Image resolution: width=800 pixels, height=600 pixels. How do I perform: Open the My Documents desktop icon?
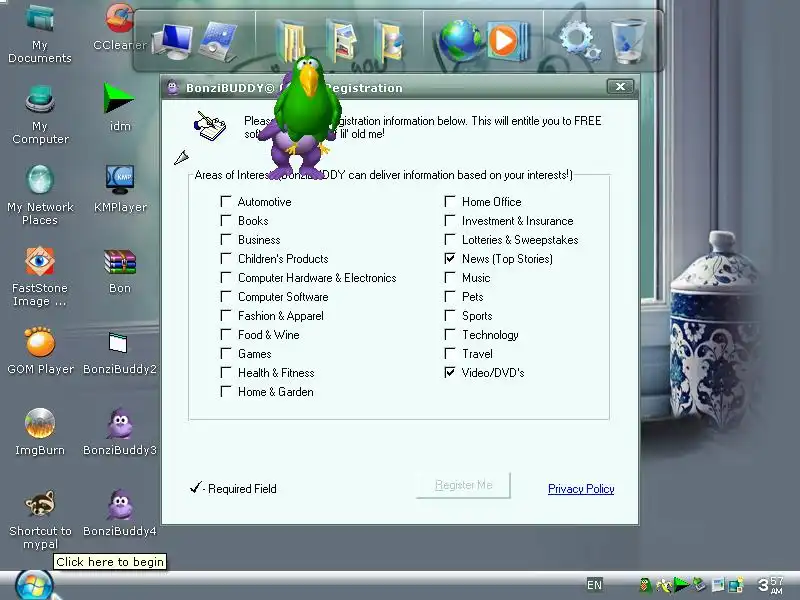point(40,34)
